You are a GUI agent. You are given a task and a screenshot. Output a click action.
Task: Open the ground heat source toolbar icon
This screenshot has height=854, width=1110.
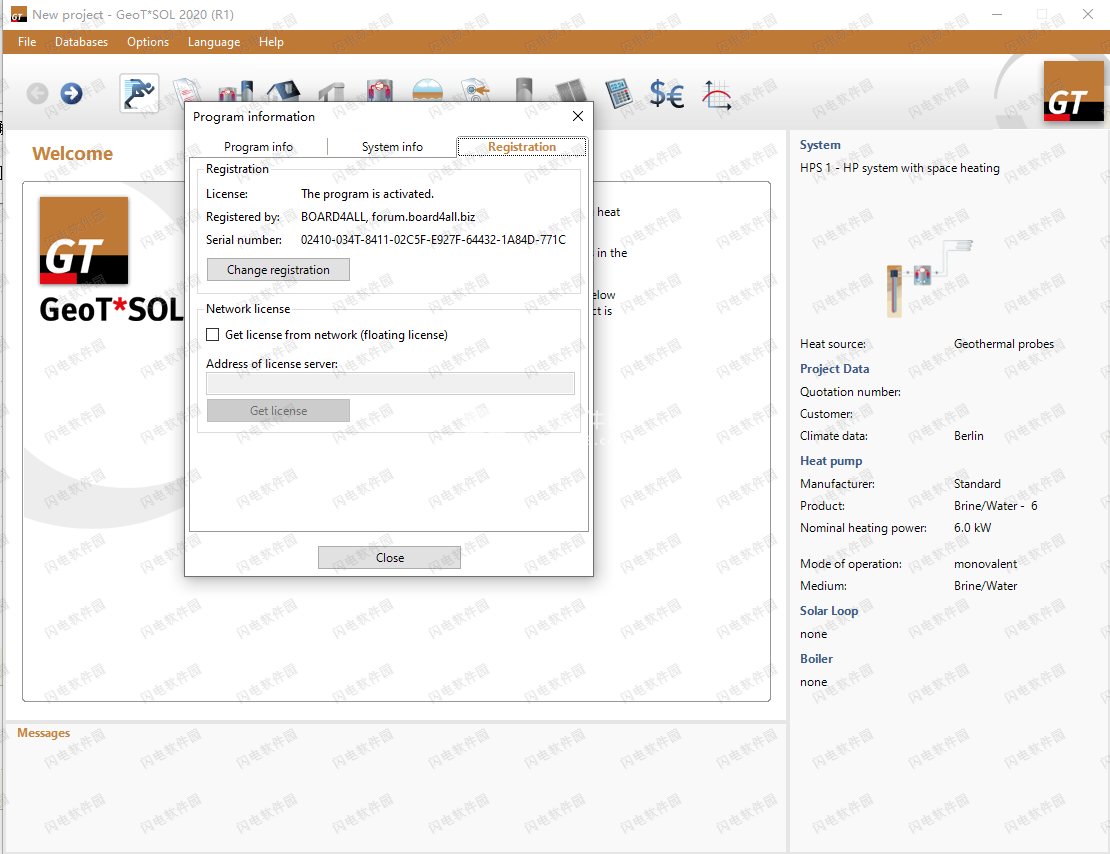point(428,91)
